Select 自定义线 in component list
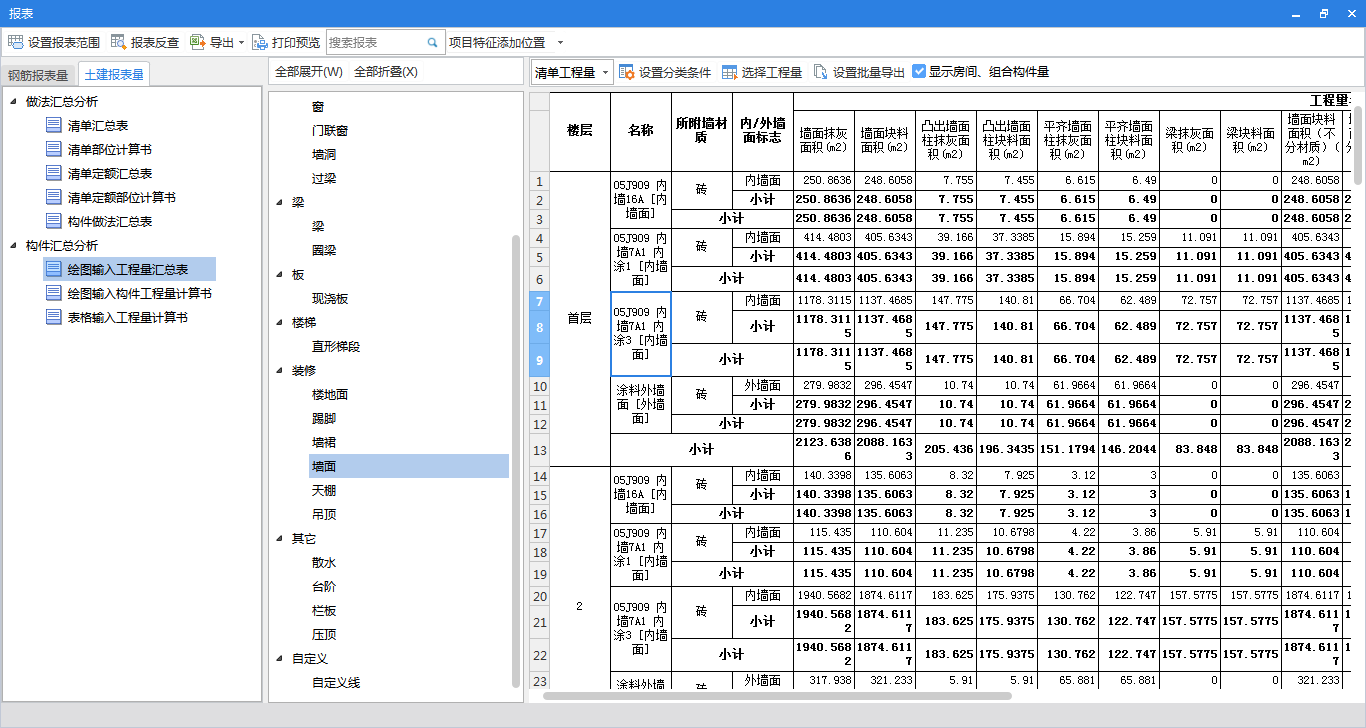Viewport: 1366px width, 728px height. click(x=336, y=682)
